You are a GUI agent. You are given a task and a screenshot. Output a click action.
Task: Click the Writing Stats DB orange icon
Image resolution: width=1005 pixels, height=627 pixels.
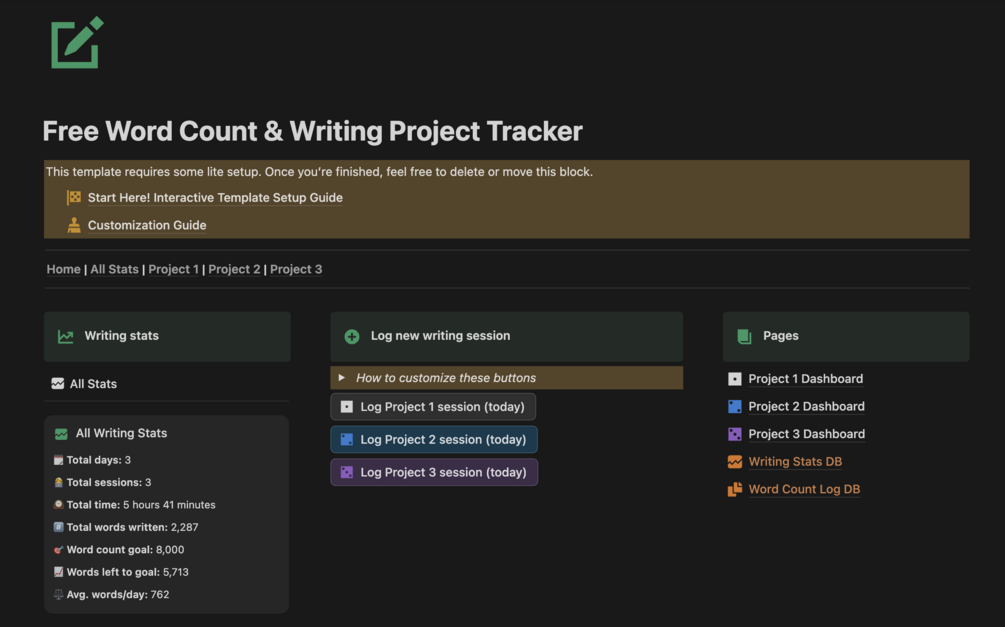click(x=735, y=462)
